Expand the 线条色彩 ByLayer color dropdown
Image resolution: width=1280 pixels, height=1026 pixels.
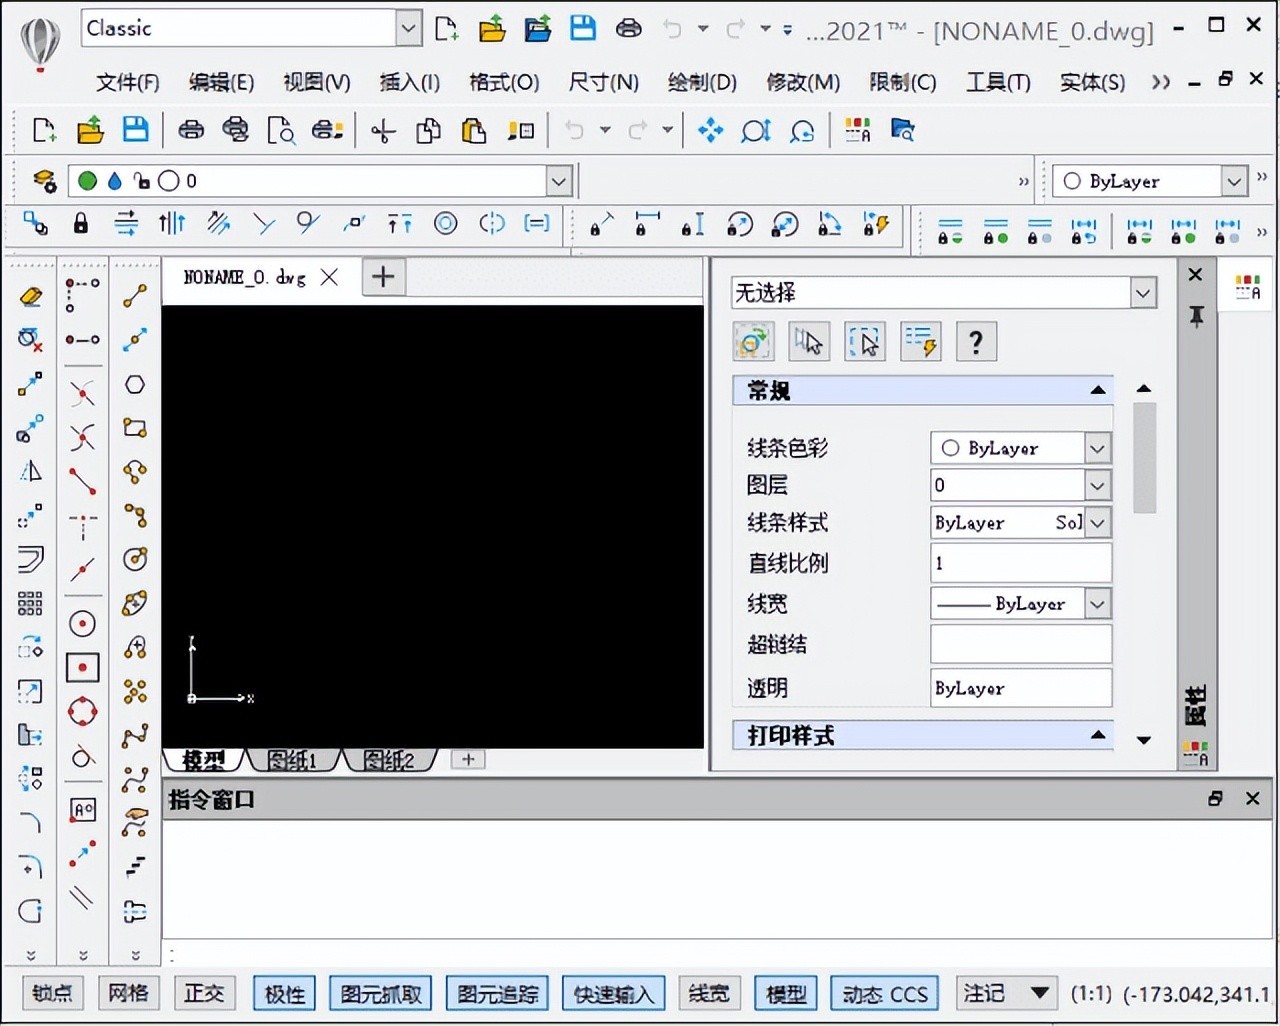point(1097,448)
